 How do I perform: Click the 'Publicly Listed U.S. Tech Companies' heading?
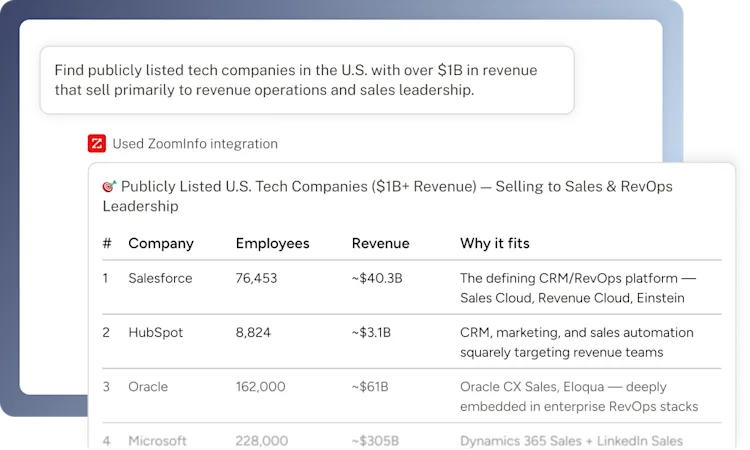tap(387, 196)
